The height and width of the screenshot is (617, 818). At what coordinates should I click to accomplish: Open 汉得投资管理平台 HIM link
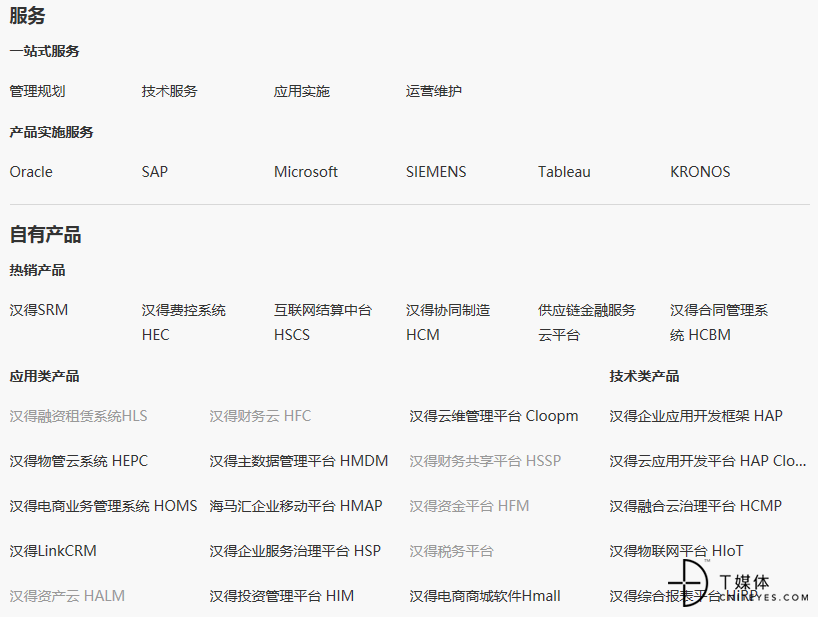click(x=282, y=596)
